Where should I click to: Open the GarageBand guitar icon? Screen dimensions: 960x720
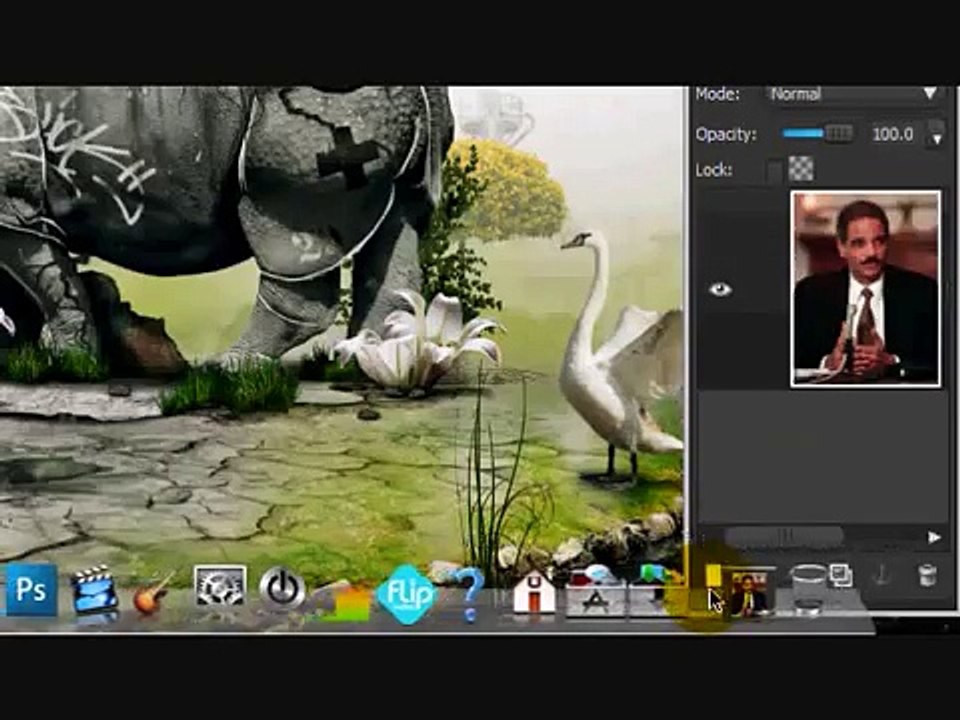click(x=154, y=593)
